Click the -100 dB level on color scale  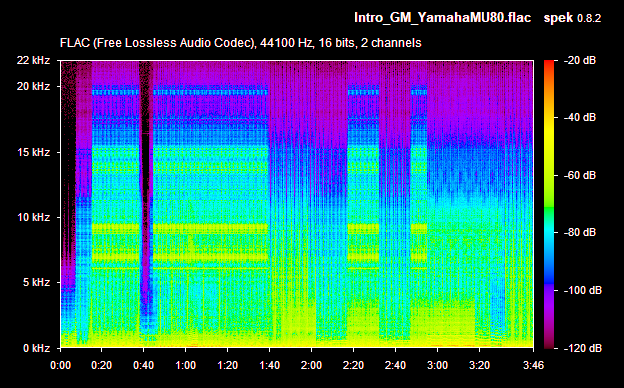(583, 291)
